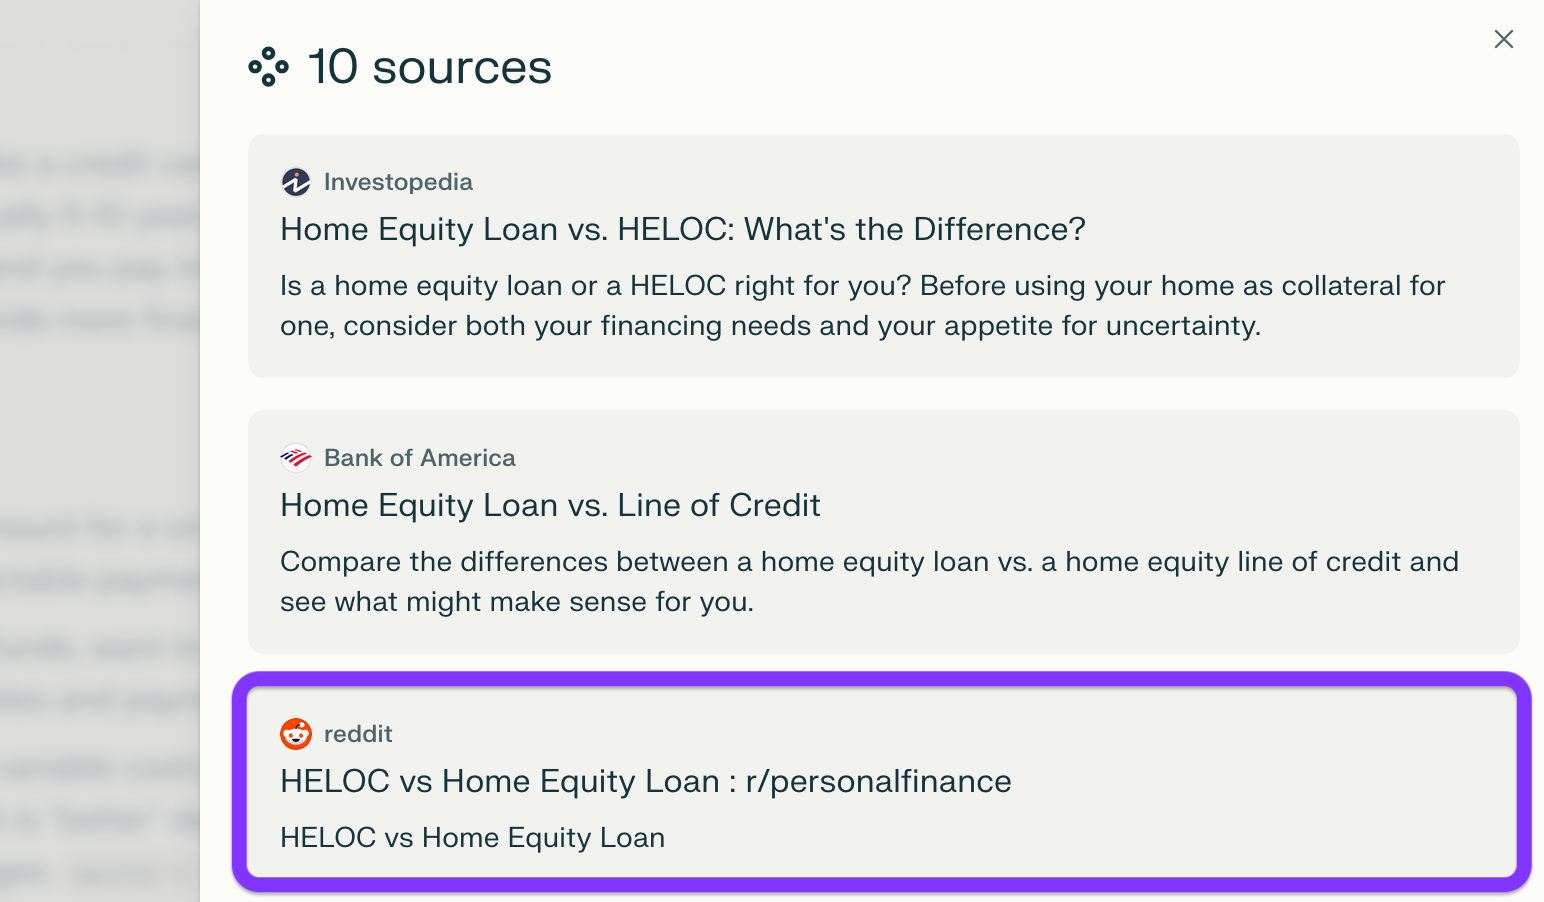Click the reddit snippet "HELOC vs Home Equity Loan"

click(x=472, y=838)
